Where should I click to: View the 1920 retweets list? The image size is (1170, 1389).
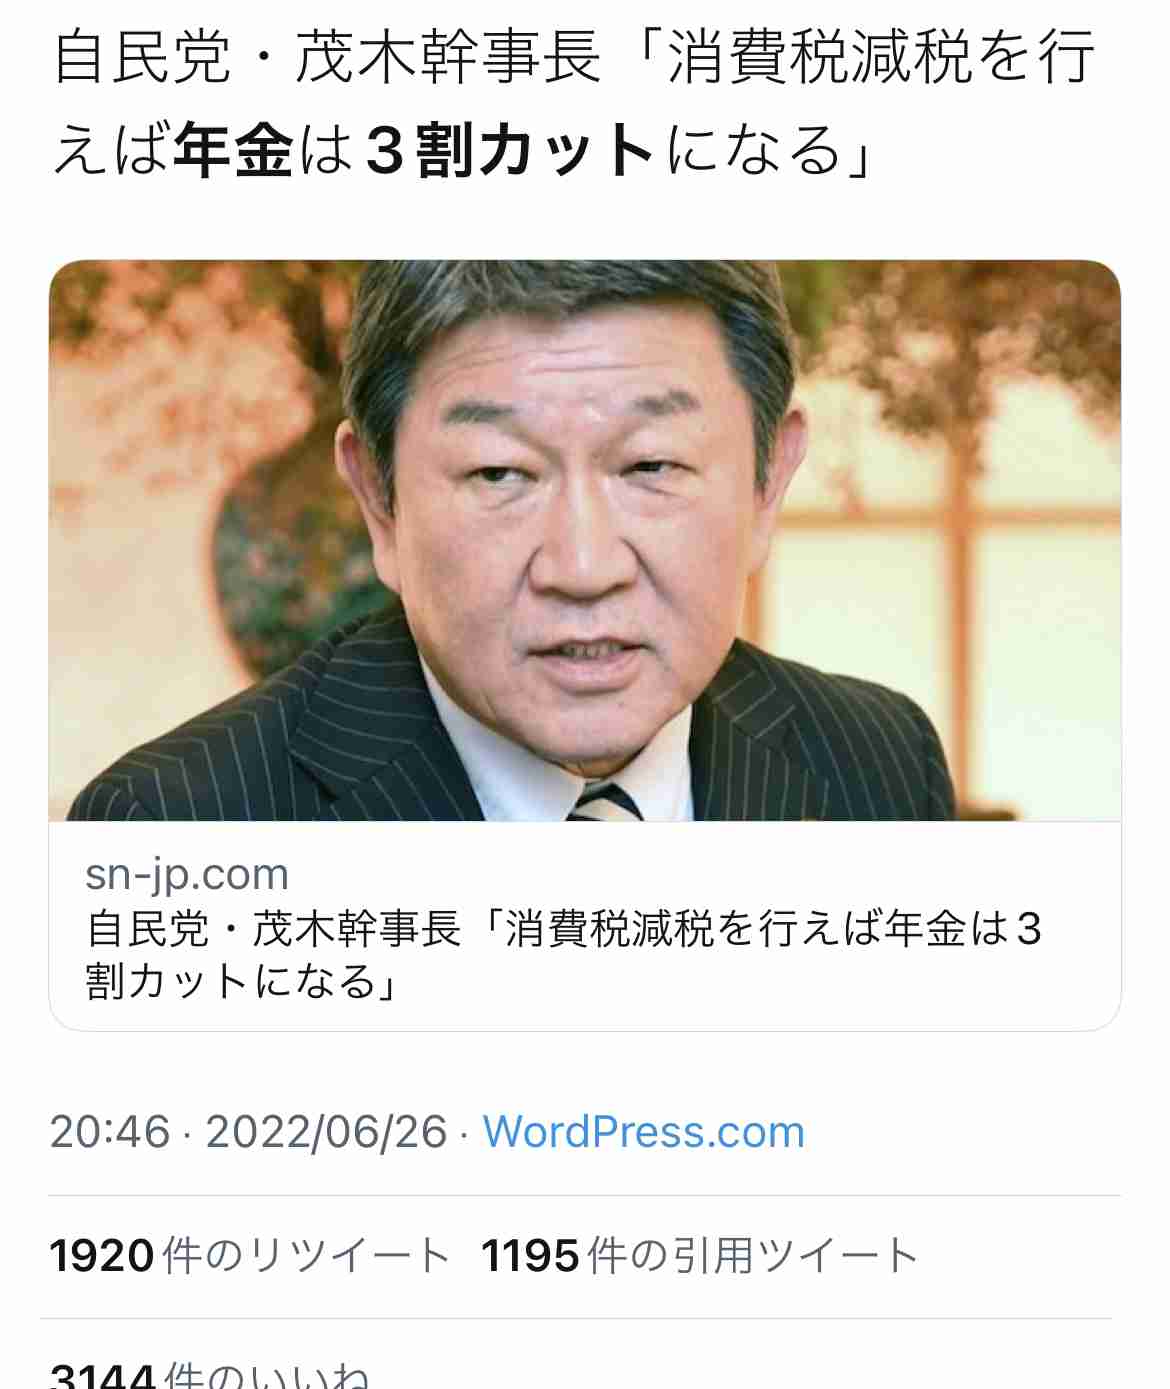click(250, 1256)
